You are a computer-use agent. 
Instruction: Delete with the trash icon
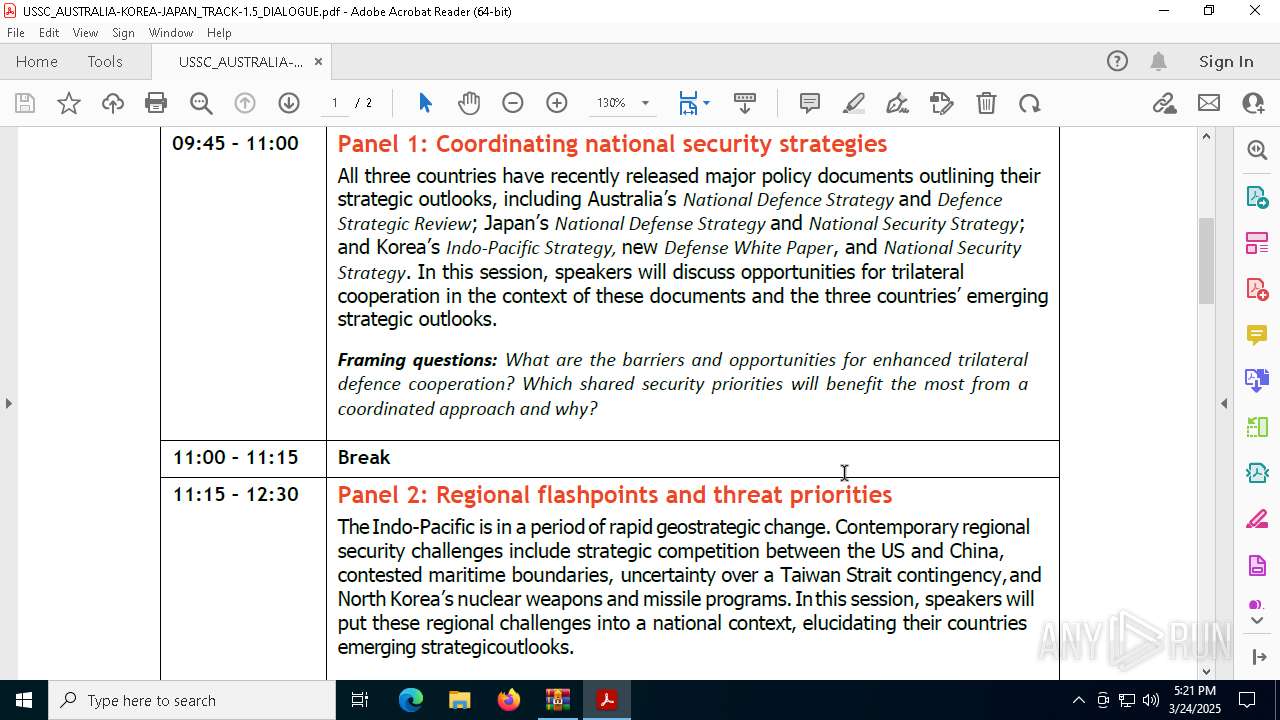coord(986,103)
